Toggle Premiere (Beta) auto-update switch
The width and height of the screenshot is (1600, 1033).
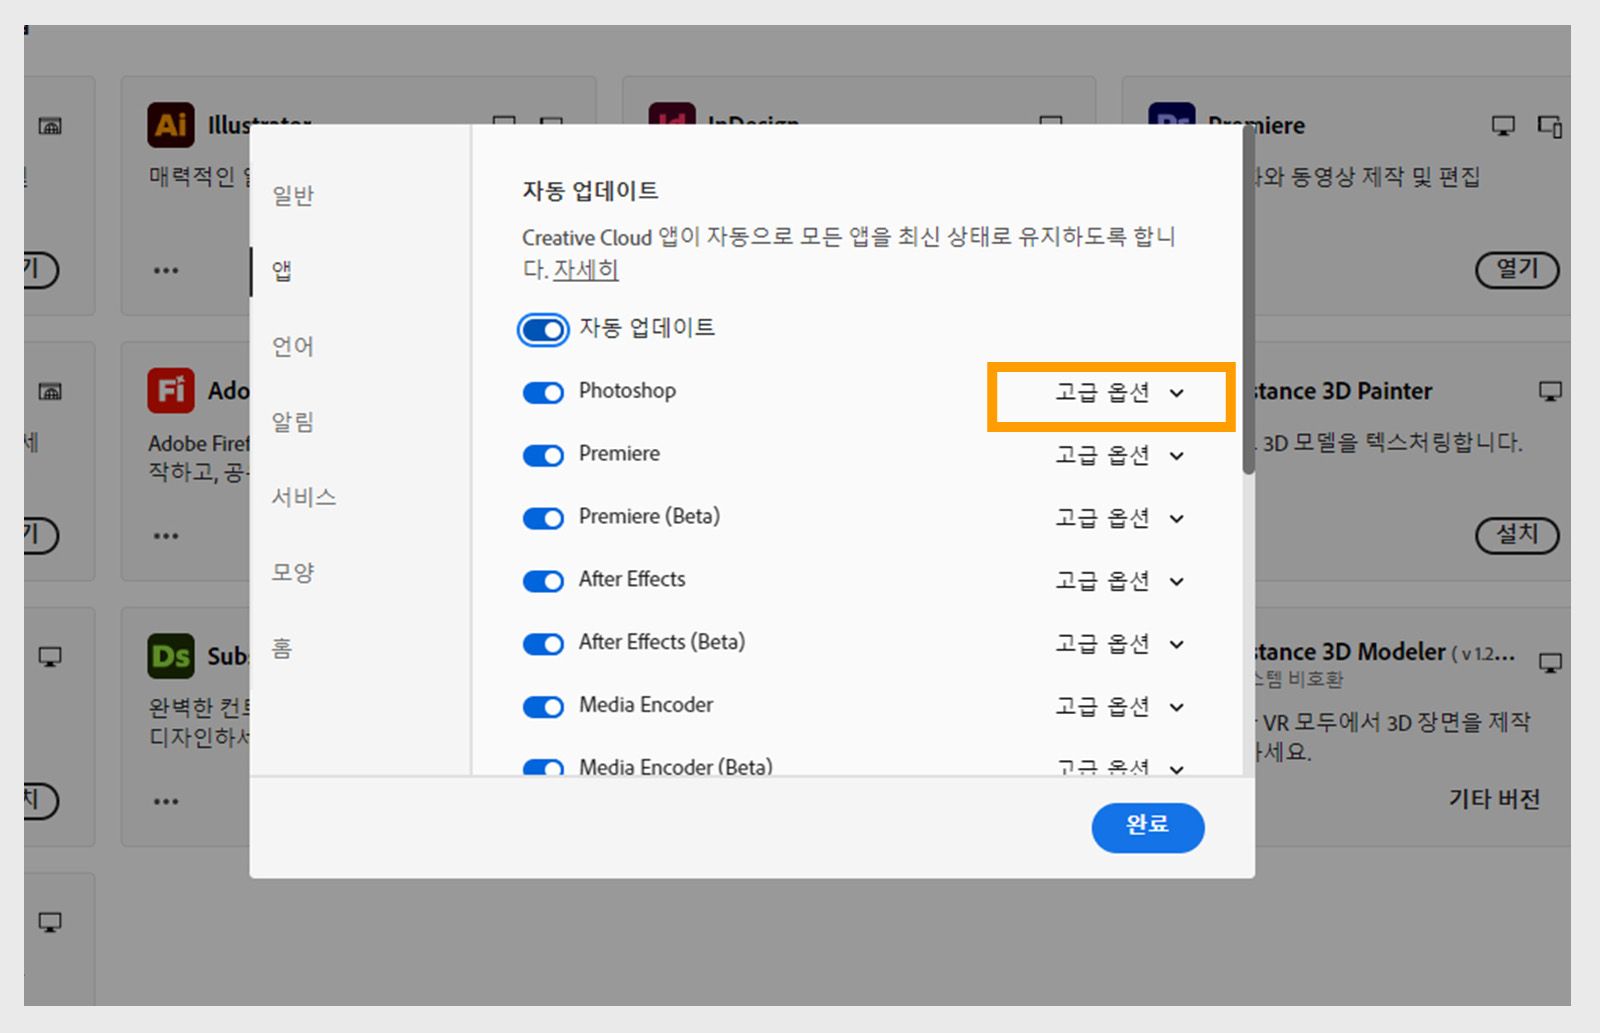(543, 519)
